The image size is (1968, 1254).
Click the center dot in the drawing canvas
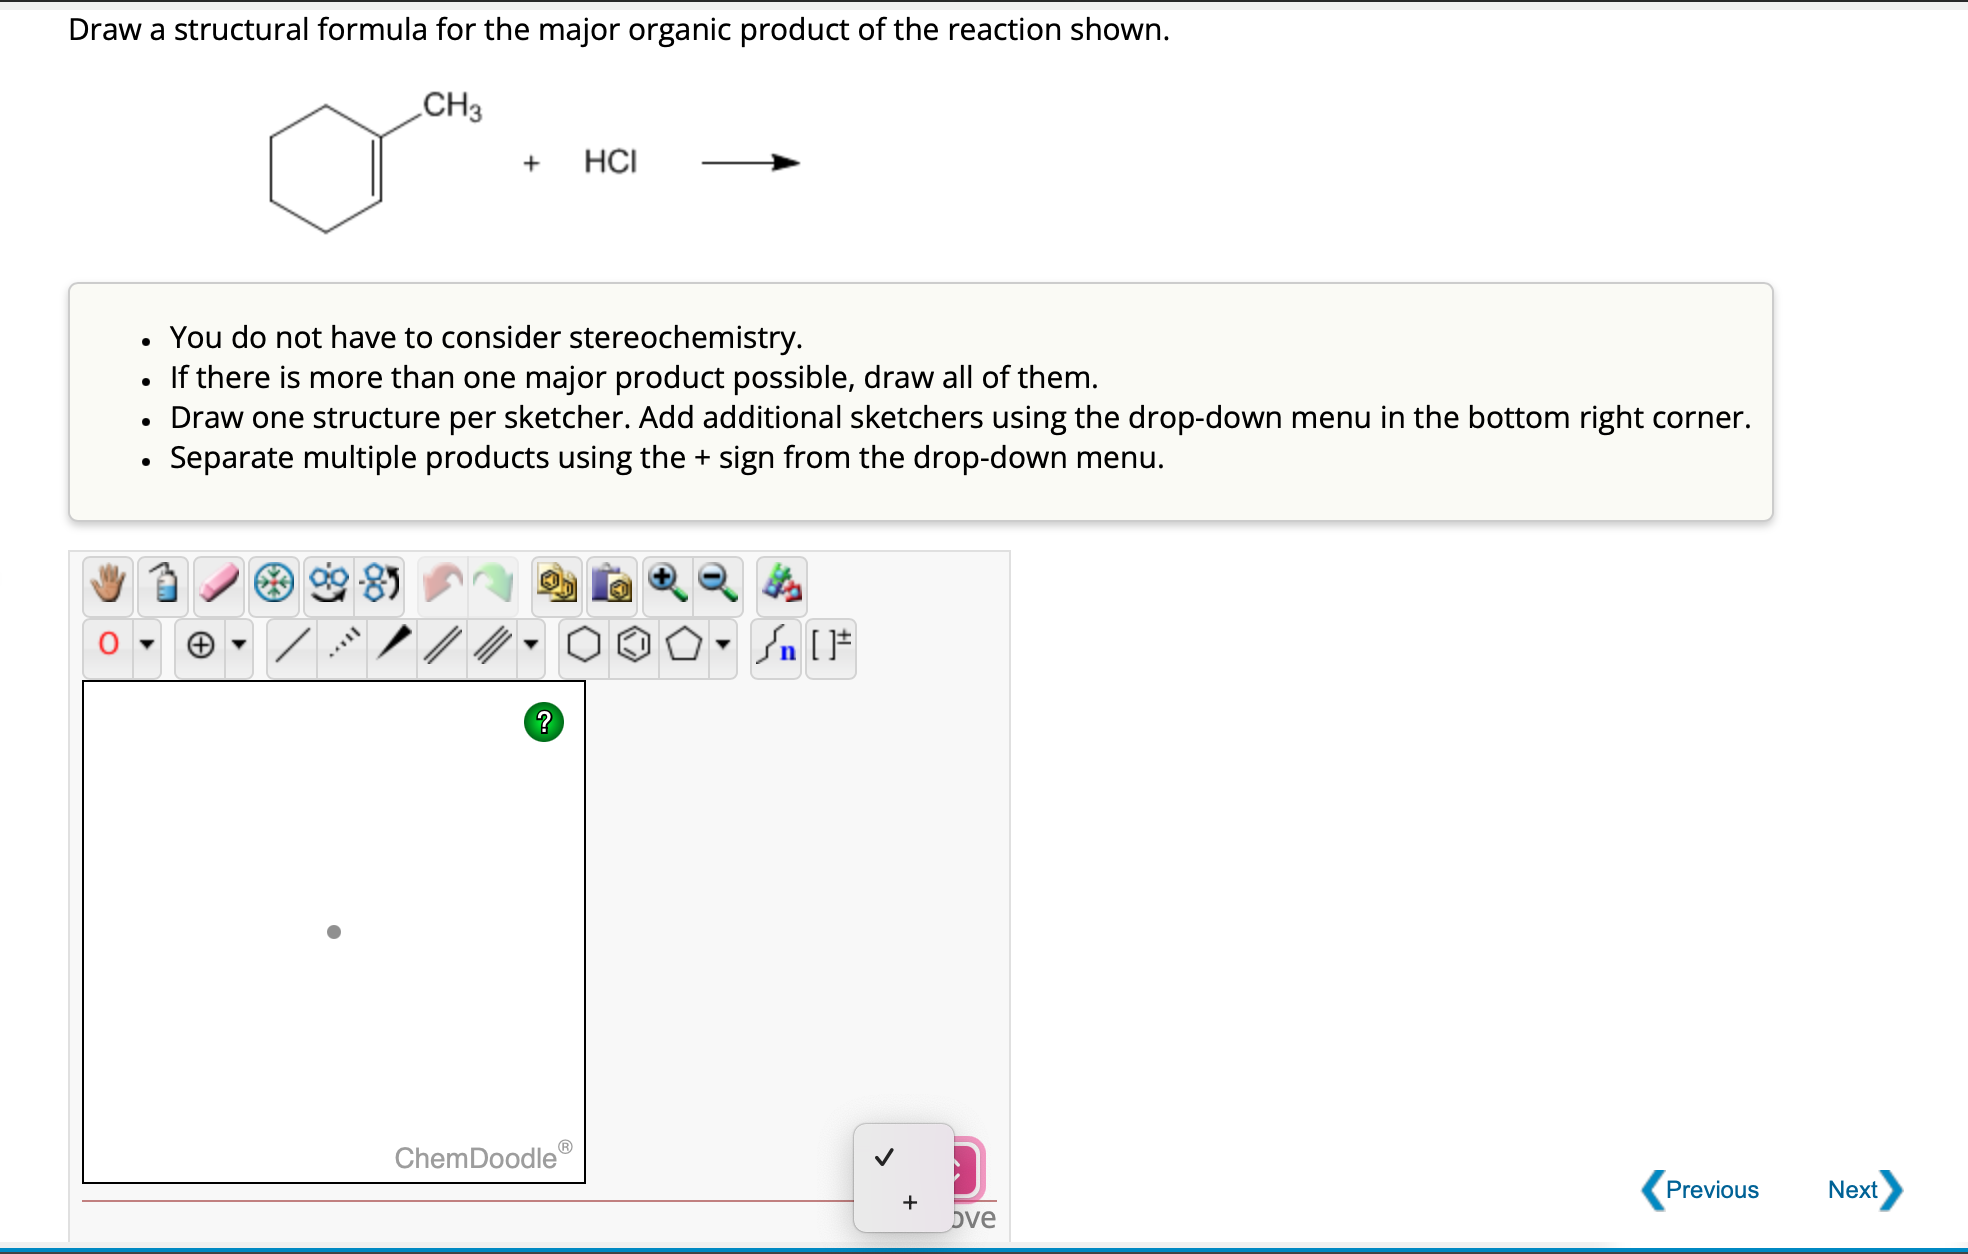point(334,931)
